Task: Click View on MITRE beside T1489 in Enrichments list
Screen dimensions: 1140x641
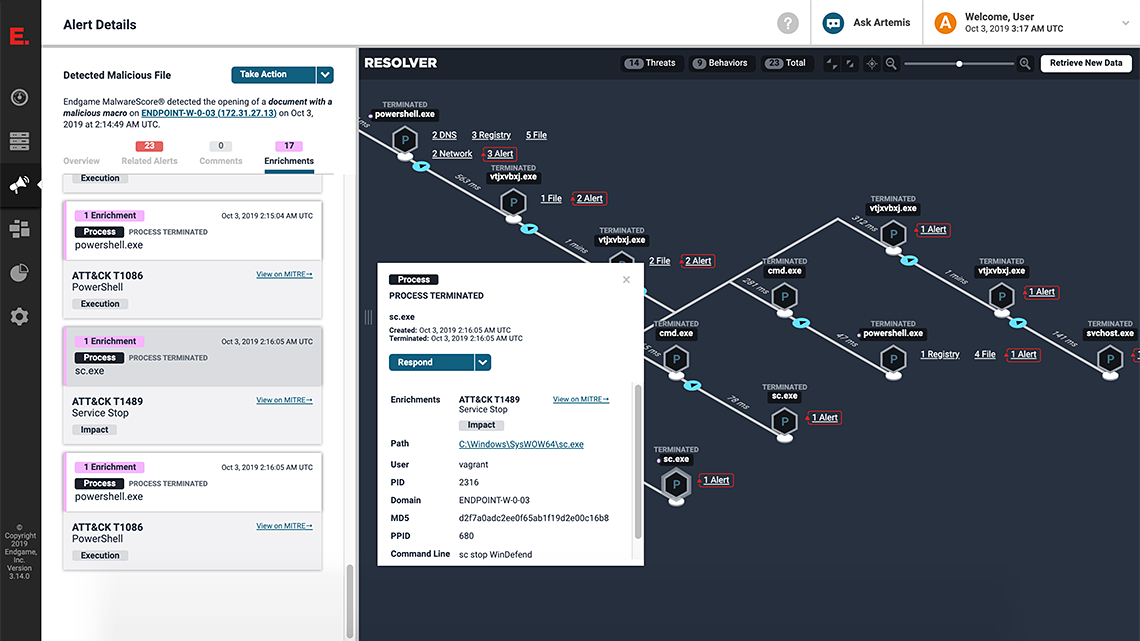Action: click(284, 400)
